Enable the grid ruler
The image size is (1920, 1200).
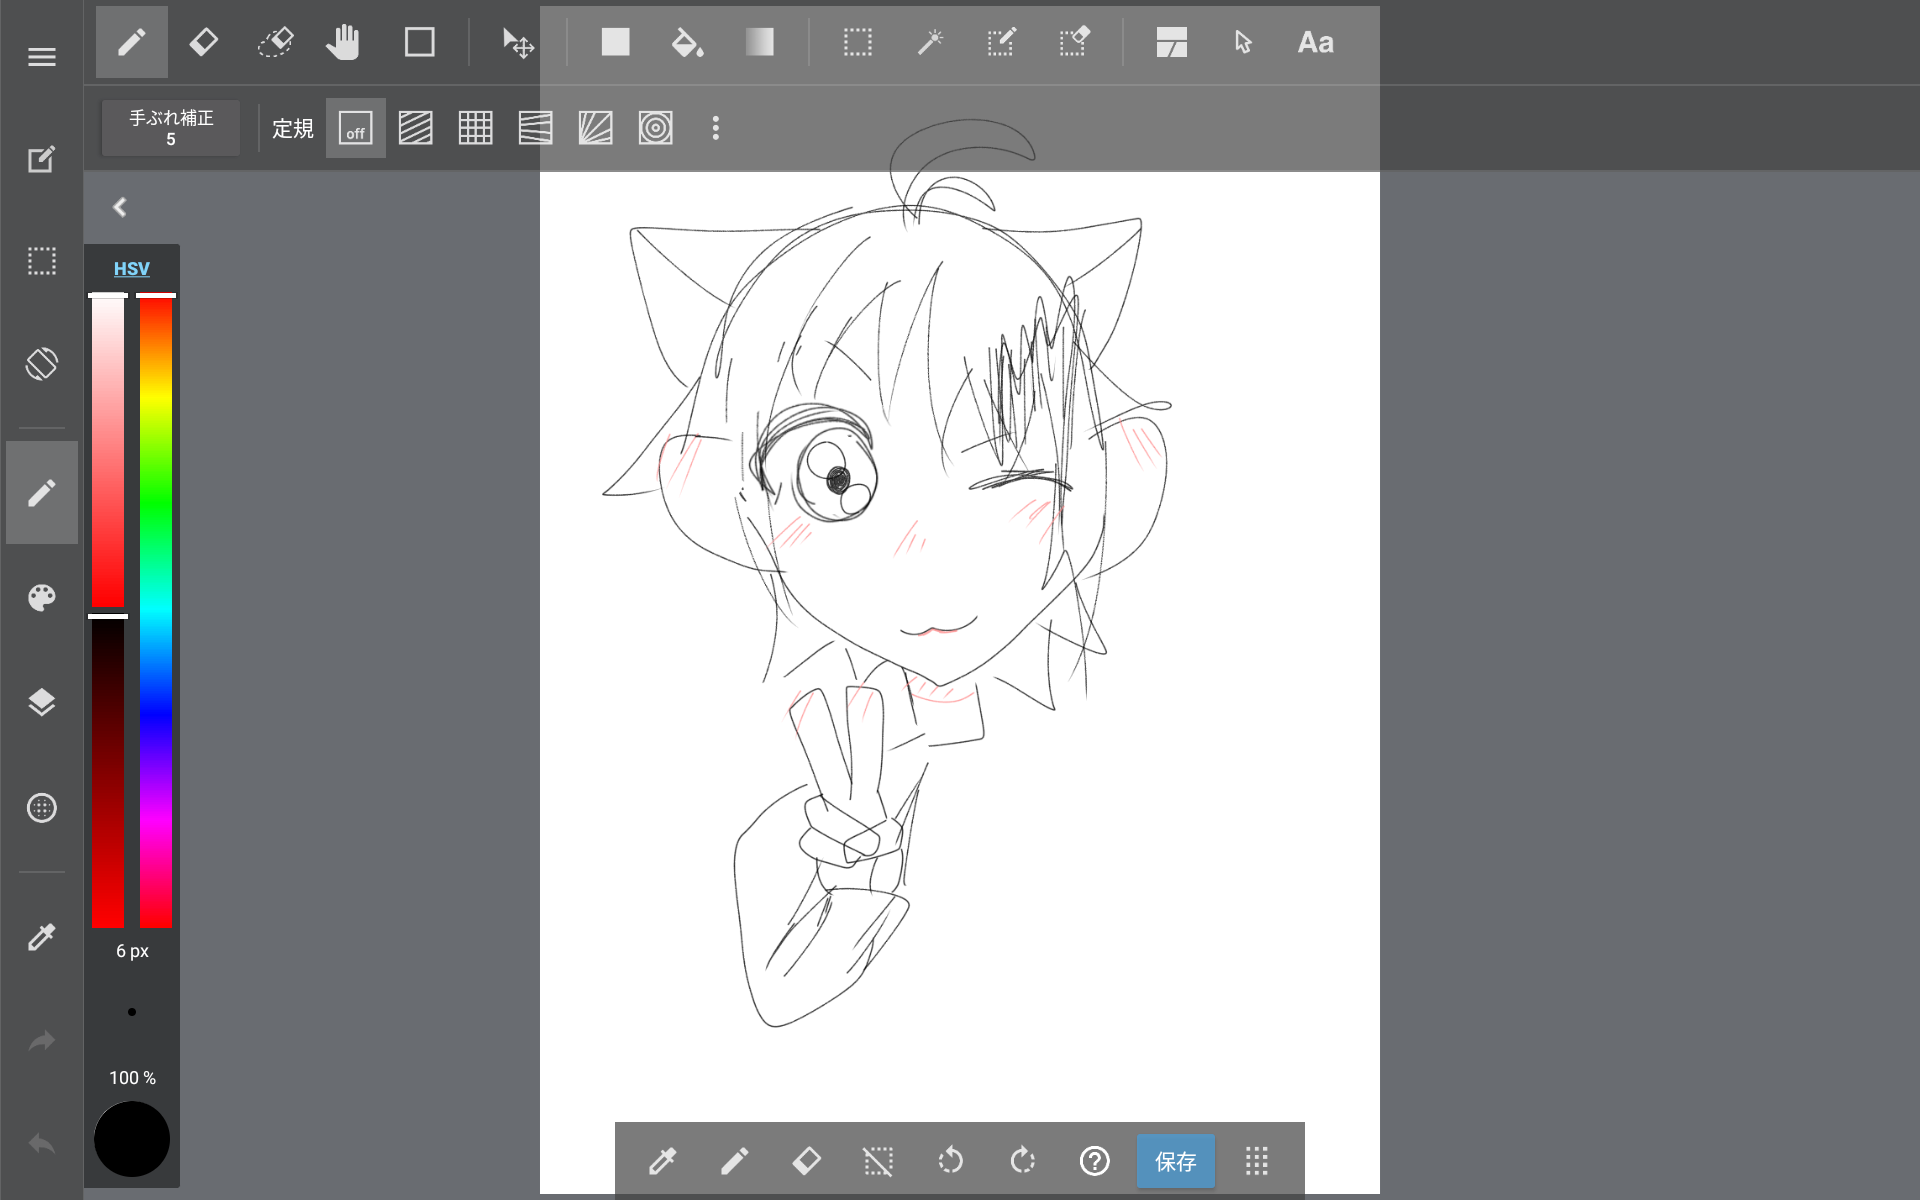(x=475, y=128)
